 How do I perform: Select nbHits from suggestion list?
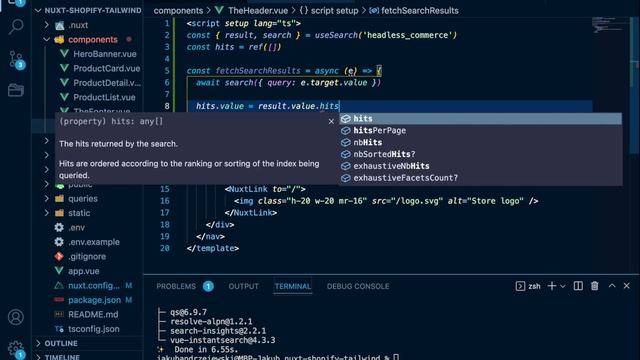point(480,142)
